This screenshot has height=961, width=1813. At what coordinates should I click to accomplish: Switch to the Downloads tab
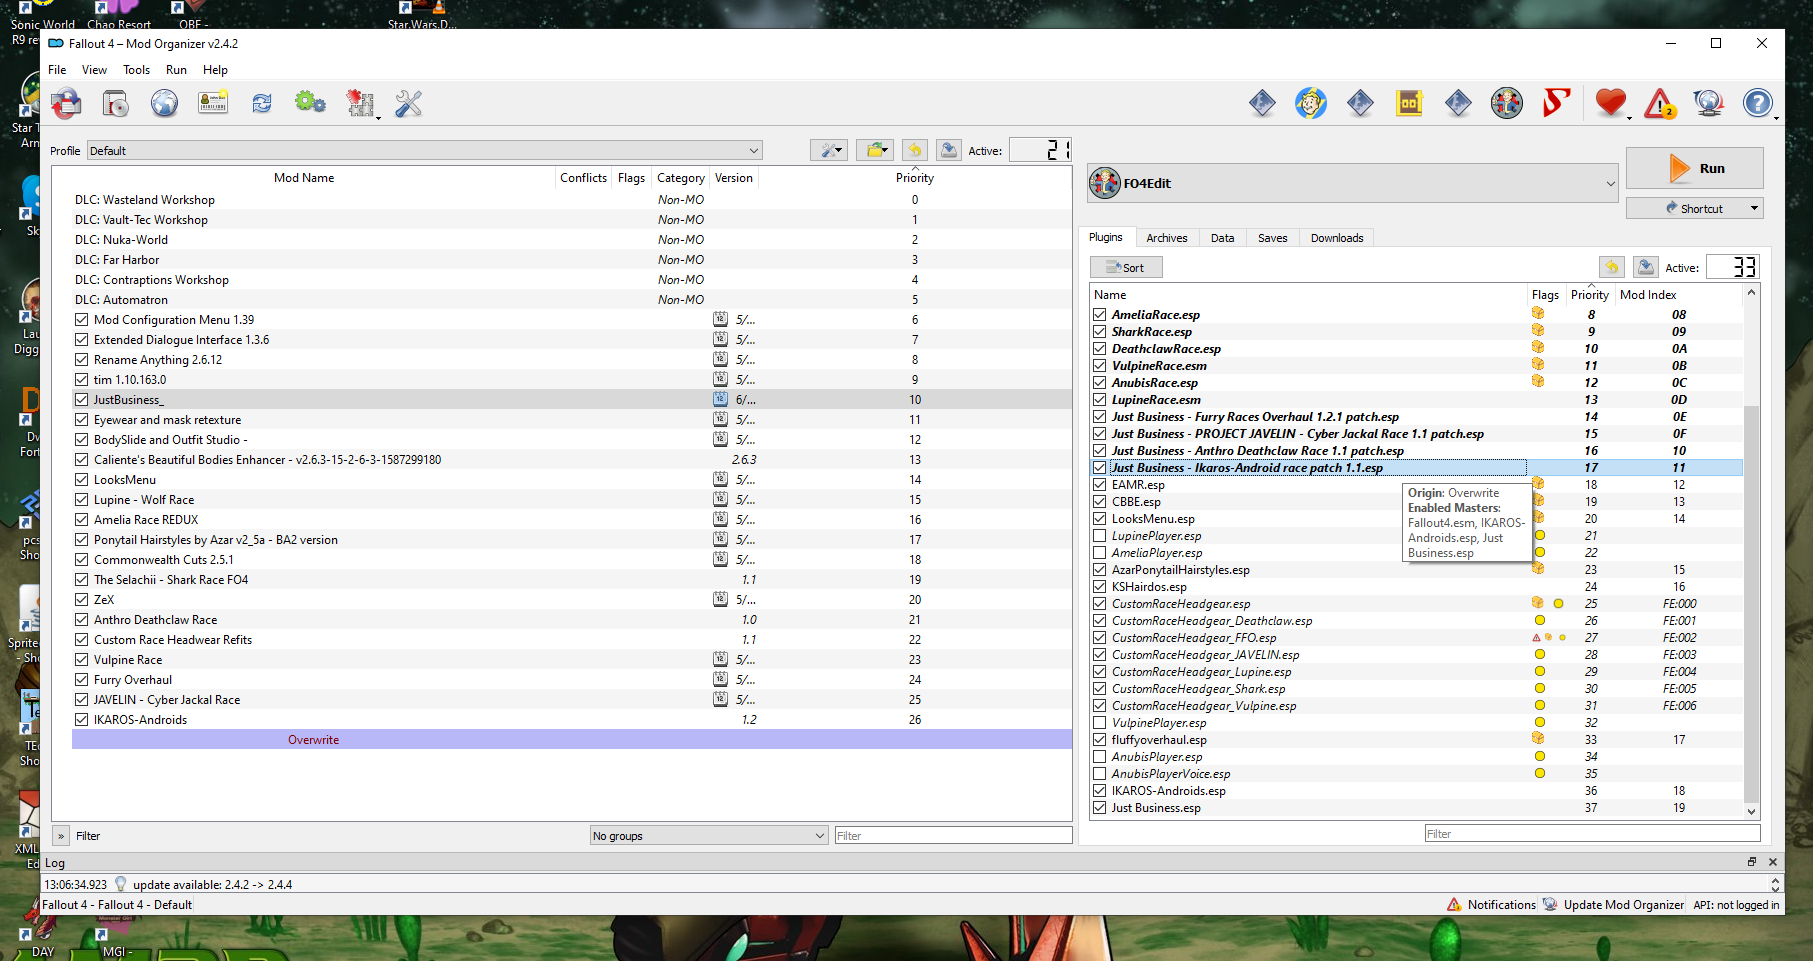tap(1337, 238)
